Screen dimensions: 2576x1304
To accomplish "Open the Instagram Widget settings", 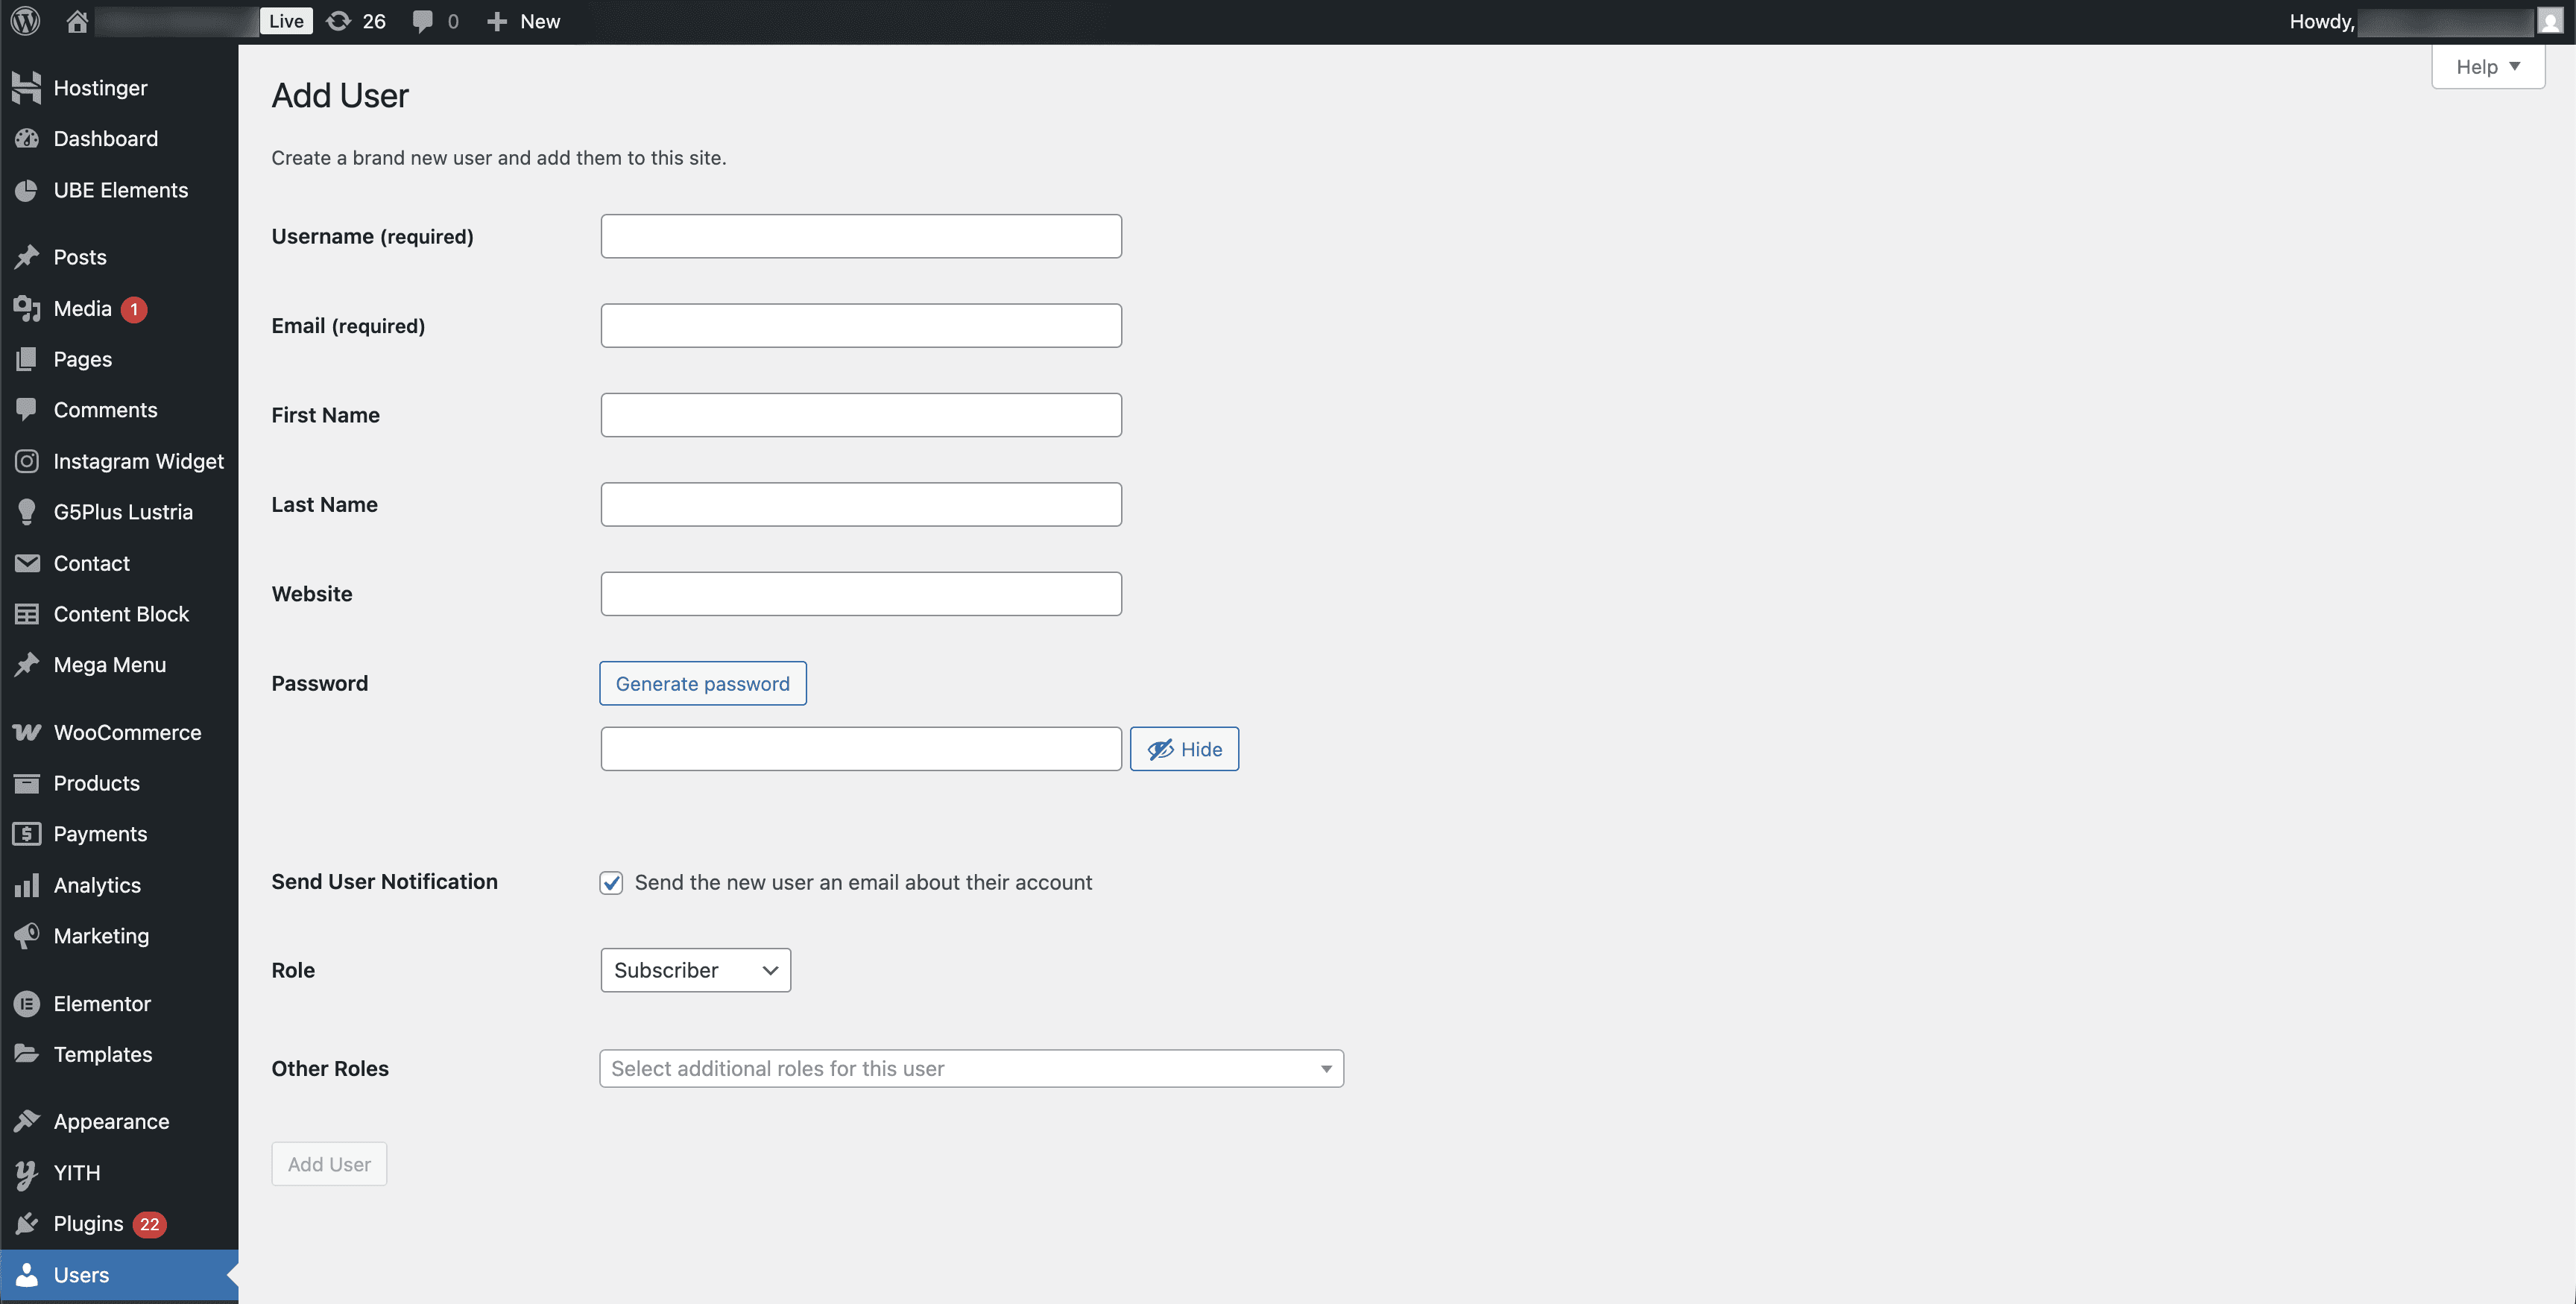I will point(138,461).
